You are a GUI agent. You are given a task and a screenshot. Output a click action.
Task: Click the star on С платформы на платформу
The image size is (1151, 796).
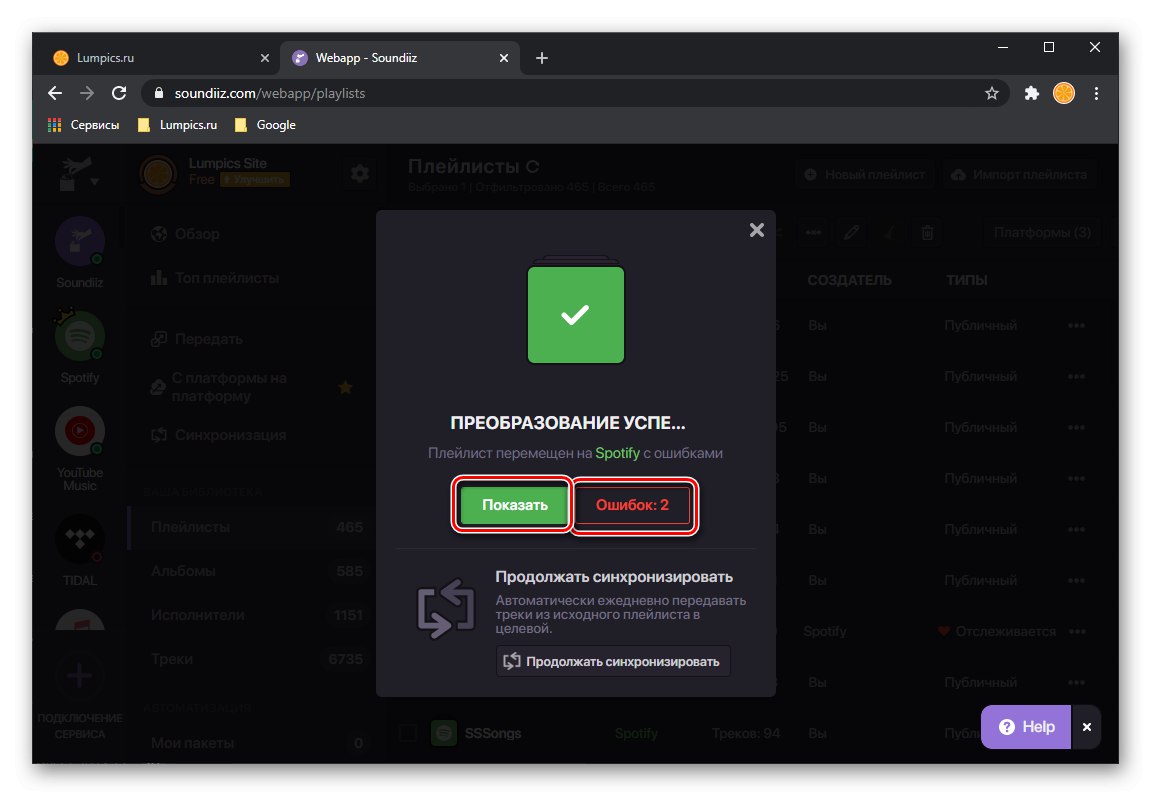pos(345,387)
